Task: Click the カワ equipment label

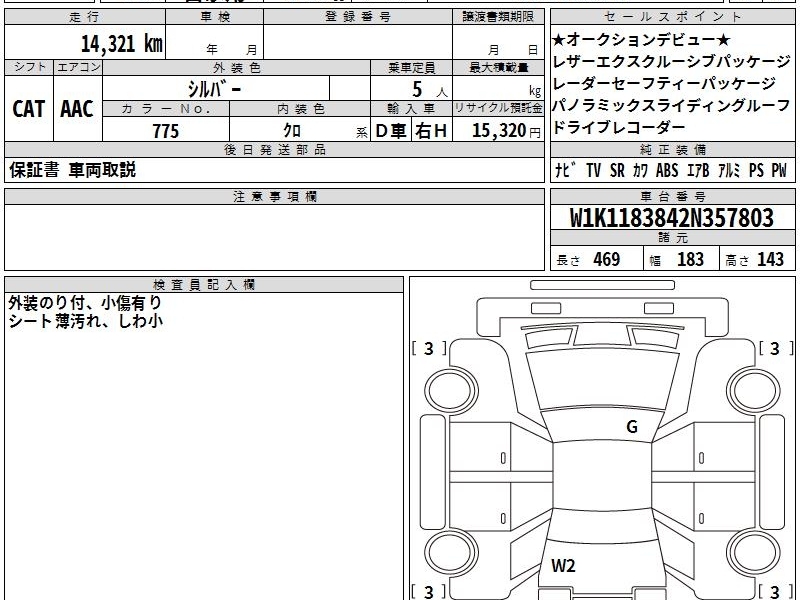Action: click(x=640, y=170)
